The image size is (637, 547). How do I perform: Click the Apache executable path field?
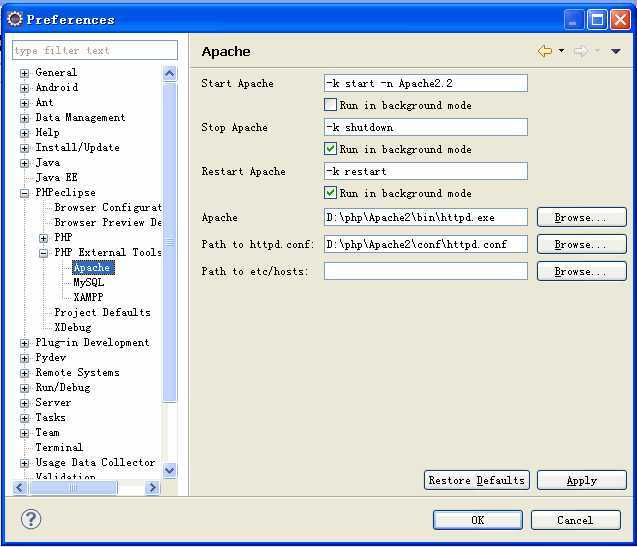[426, 217]
